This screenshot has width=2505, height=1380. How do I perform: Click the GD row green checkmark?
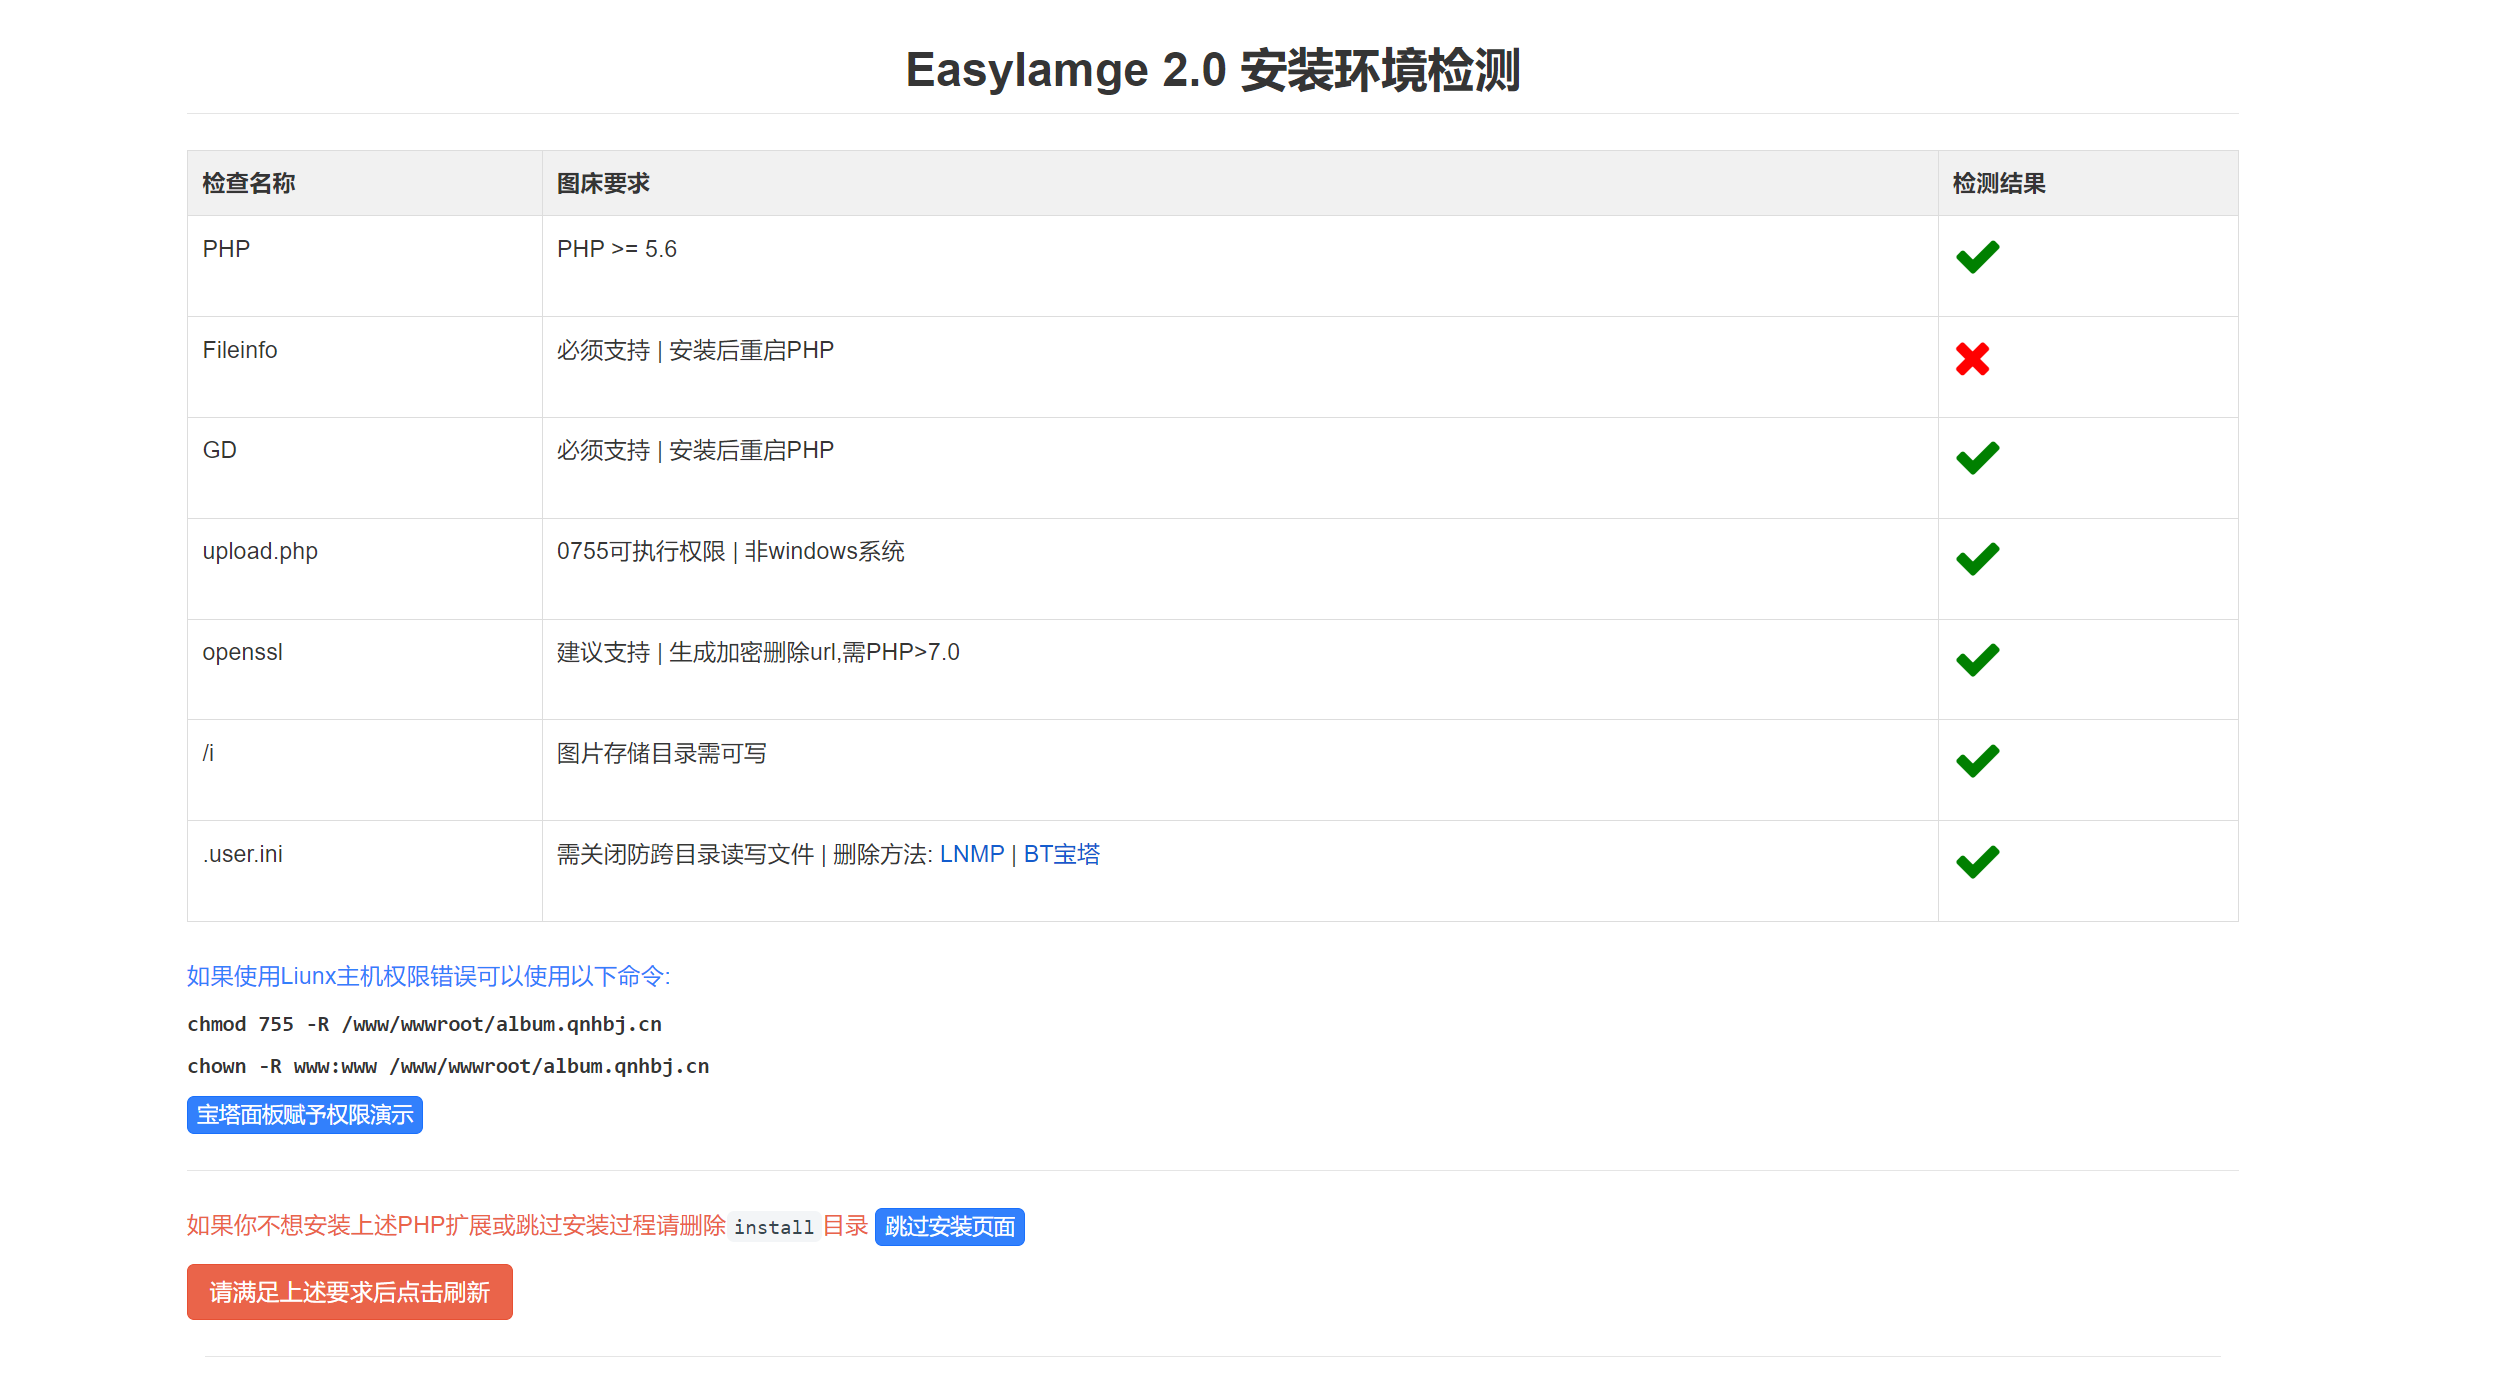tap(1977, 458)
